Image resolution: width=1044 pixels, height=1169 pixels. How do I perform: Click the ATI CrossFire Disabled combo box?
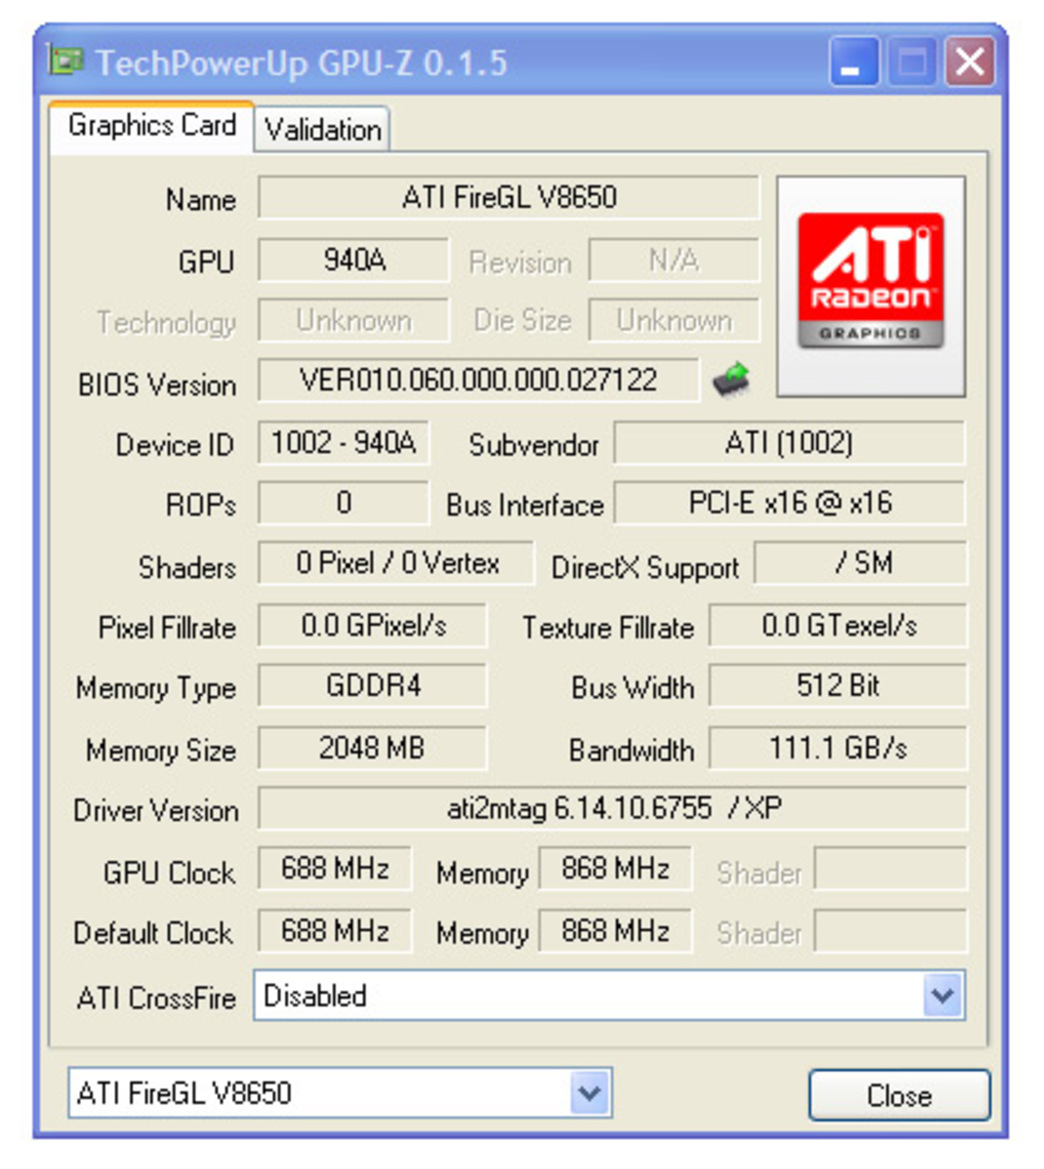pos(609,995)
